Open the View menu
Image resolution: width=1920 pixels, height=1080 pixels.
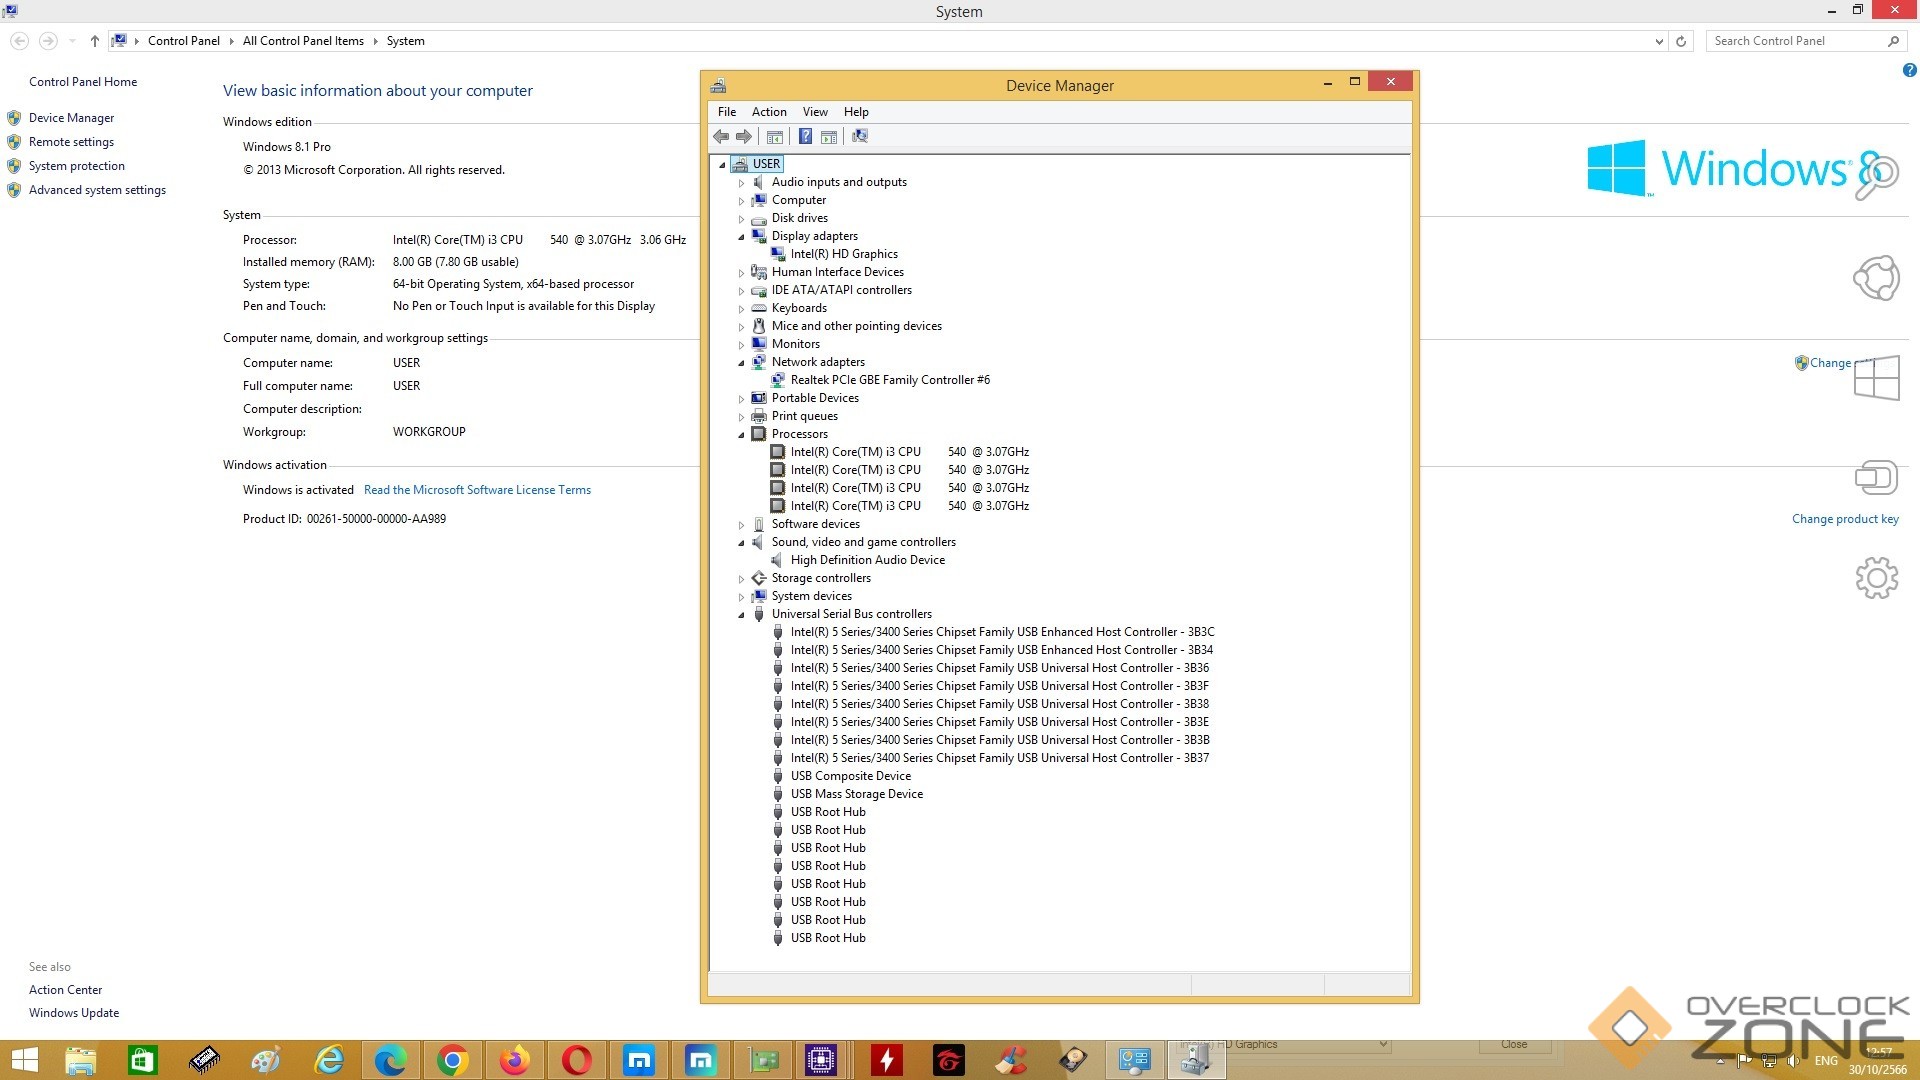[x=814, y=112]
